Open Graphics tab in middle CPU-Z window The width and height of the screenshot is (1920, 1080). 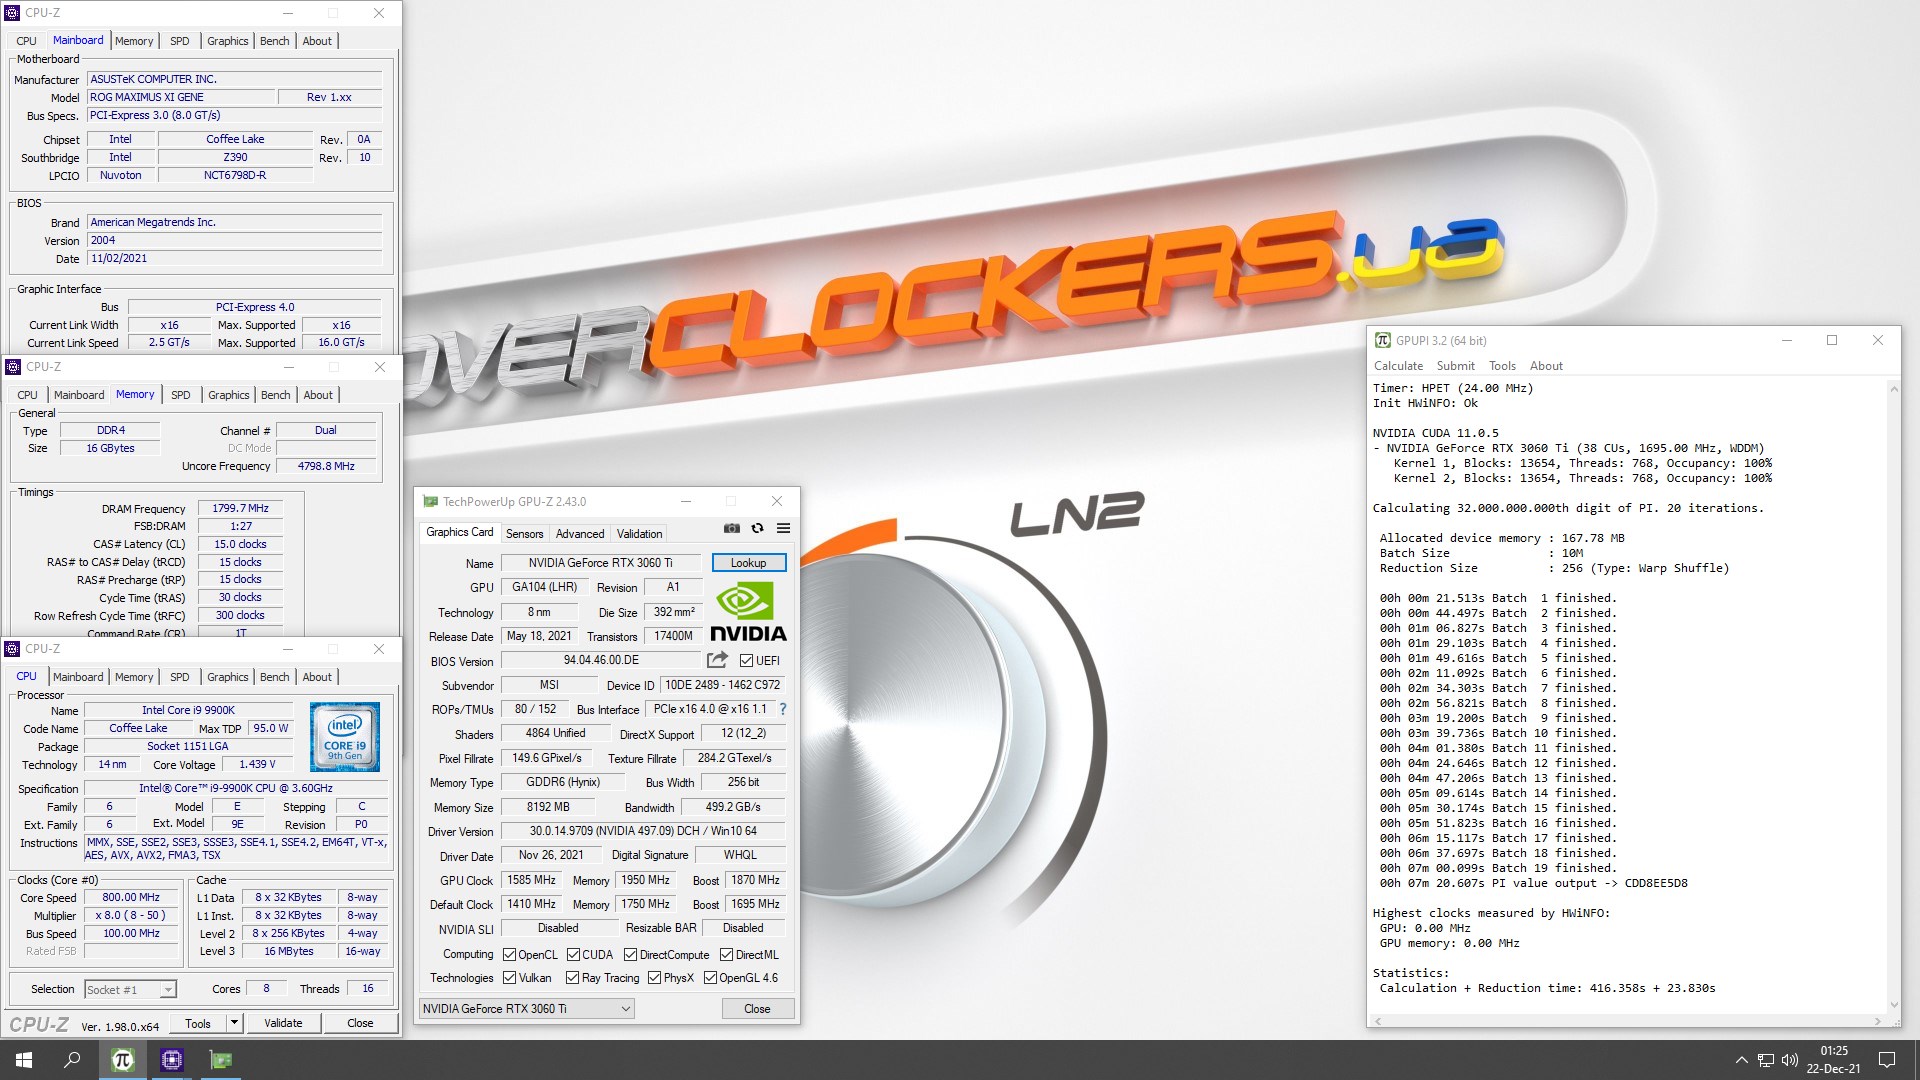click(228, 395)
